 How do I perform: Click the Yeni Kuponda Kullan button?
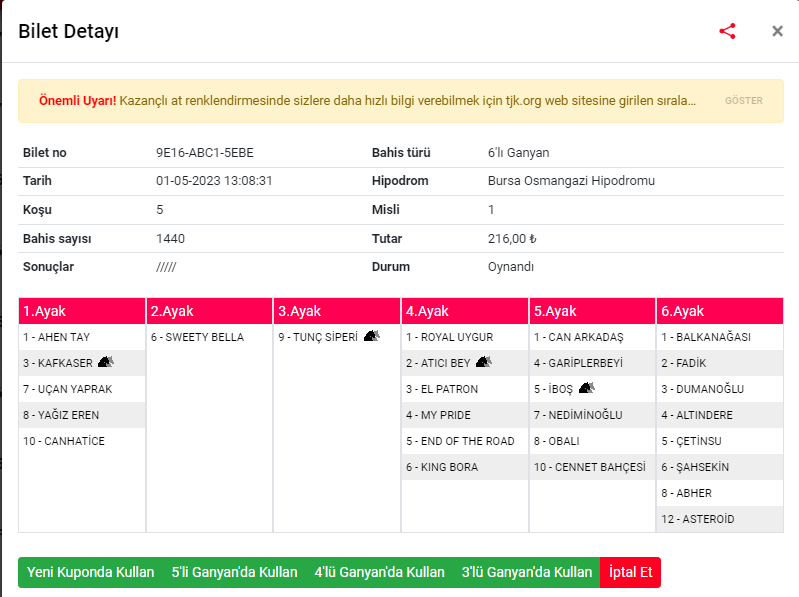point(91,572)
